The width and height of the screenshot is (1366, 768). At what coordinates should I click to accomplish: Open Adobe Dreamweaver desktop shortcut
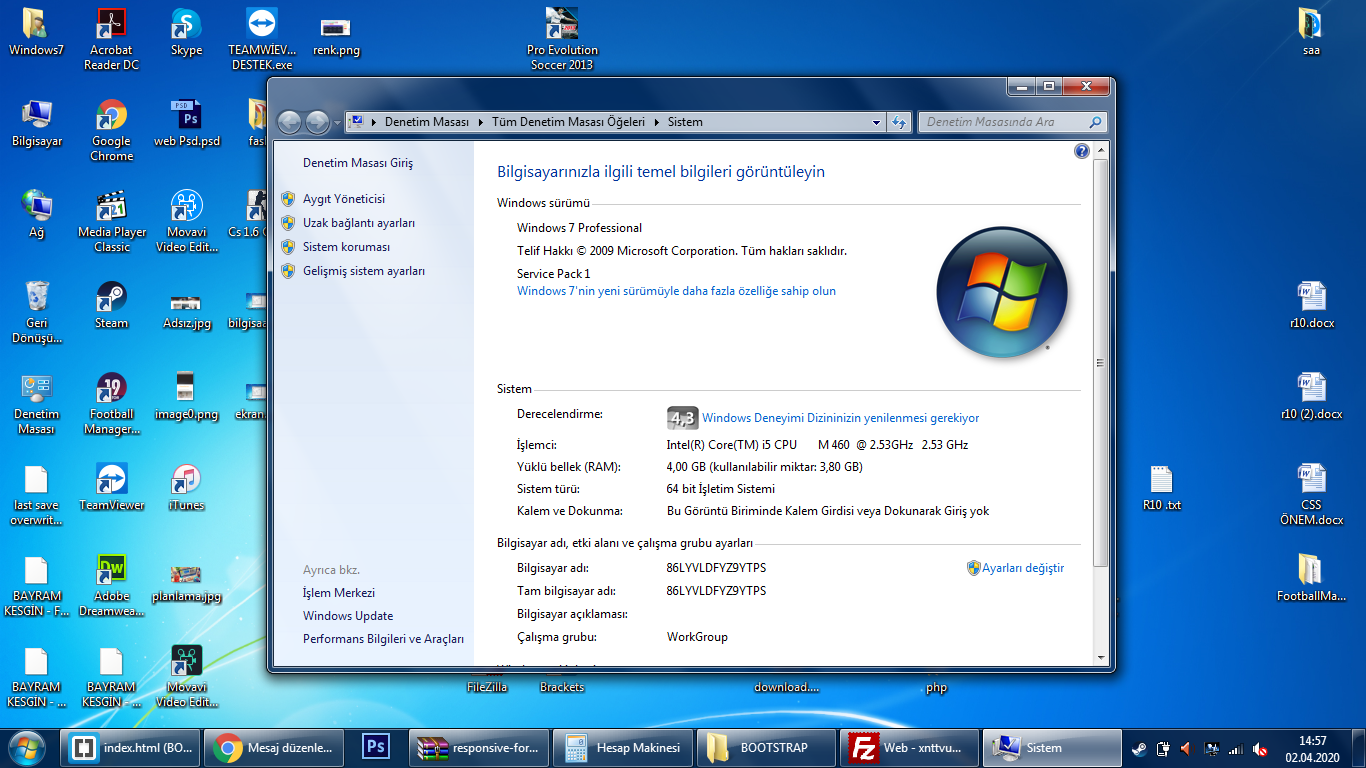tap(111, 586)
